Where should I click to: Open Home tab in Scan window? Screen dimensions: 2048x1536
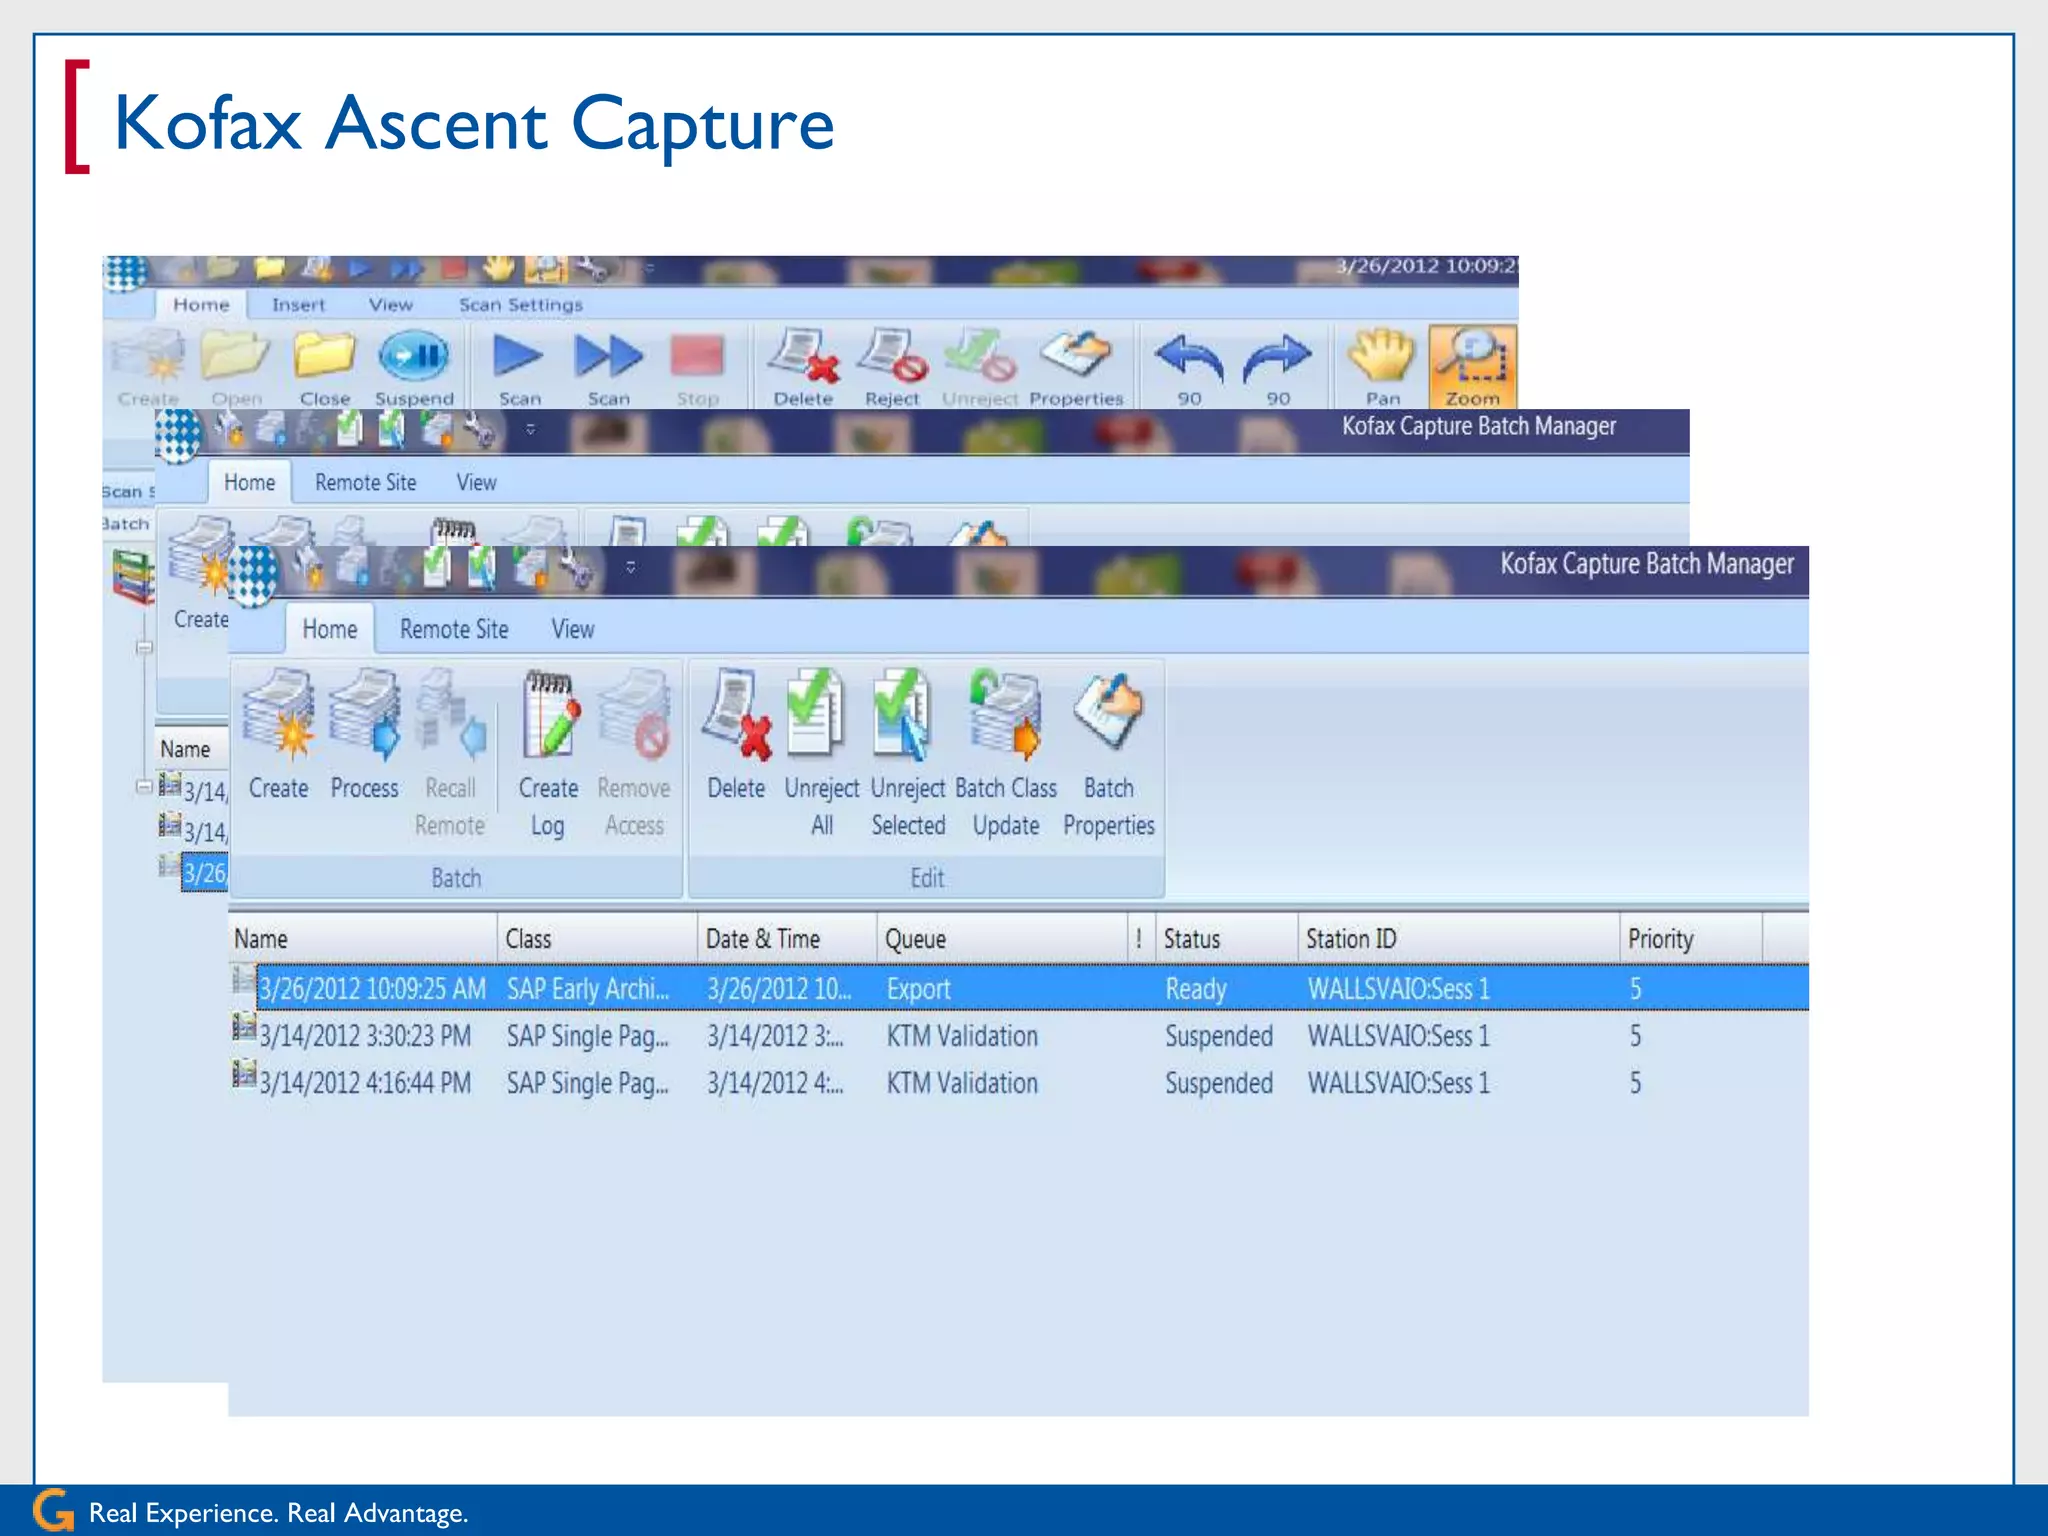click(201, 305)
